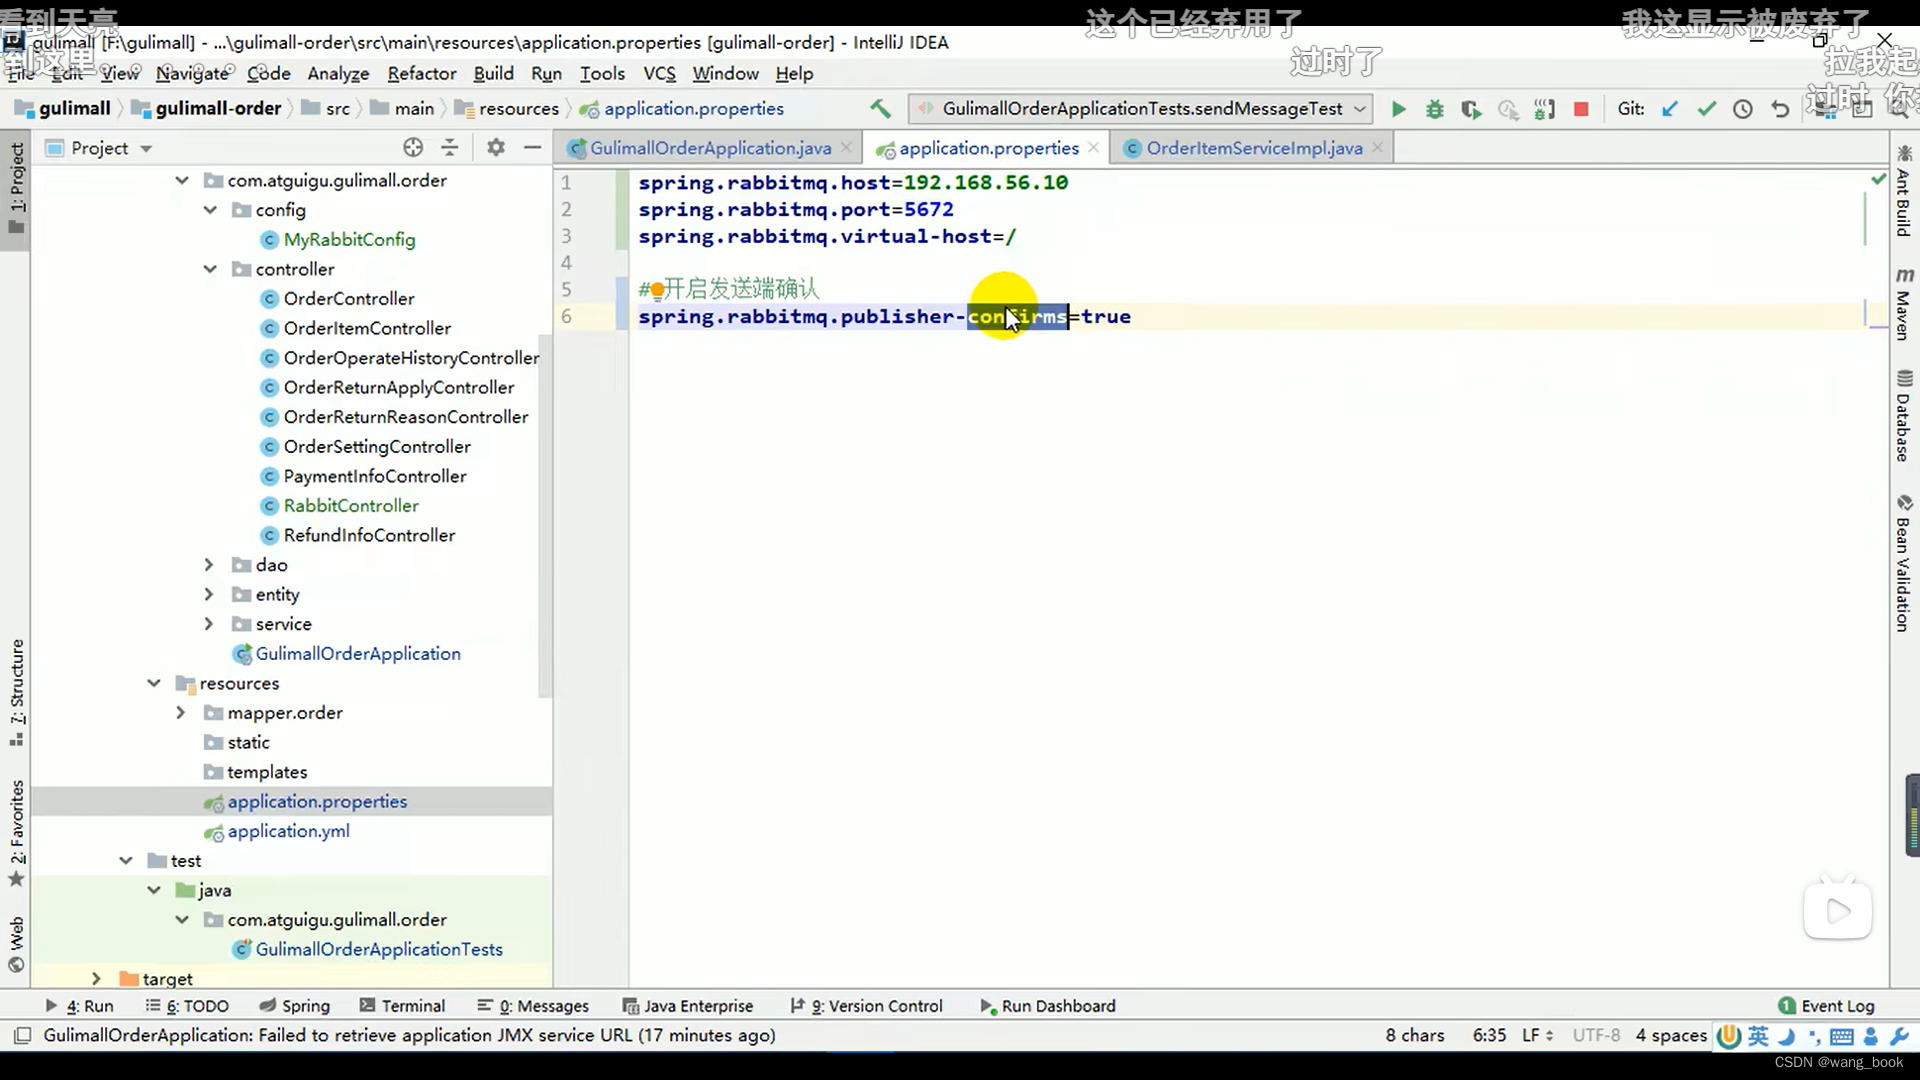This screenshot has height=1080, width=1920.
Task: Open the VCS menu
Action: tap(659, 73)
